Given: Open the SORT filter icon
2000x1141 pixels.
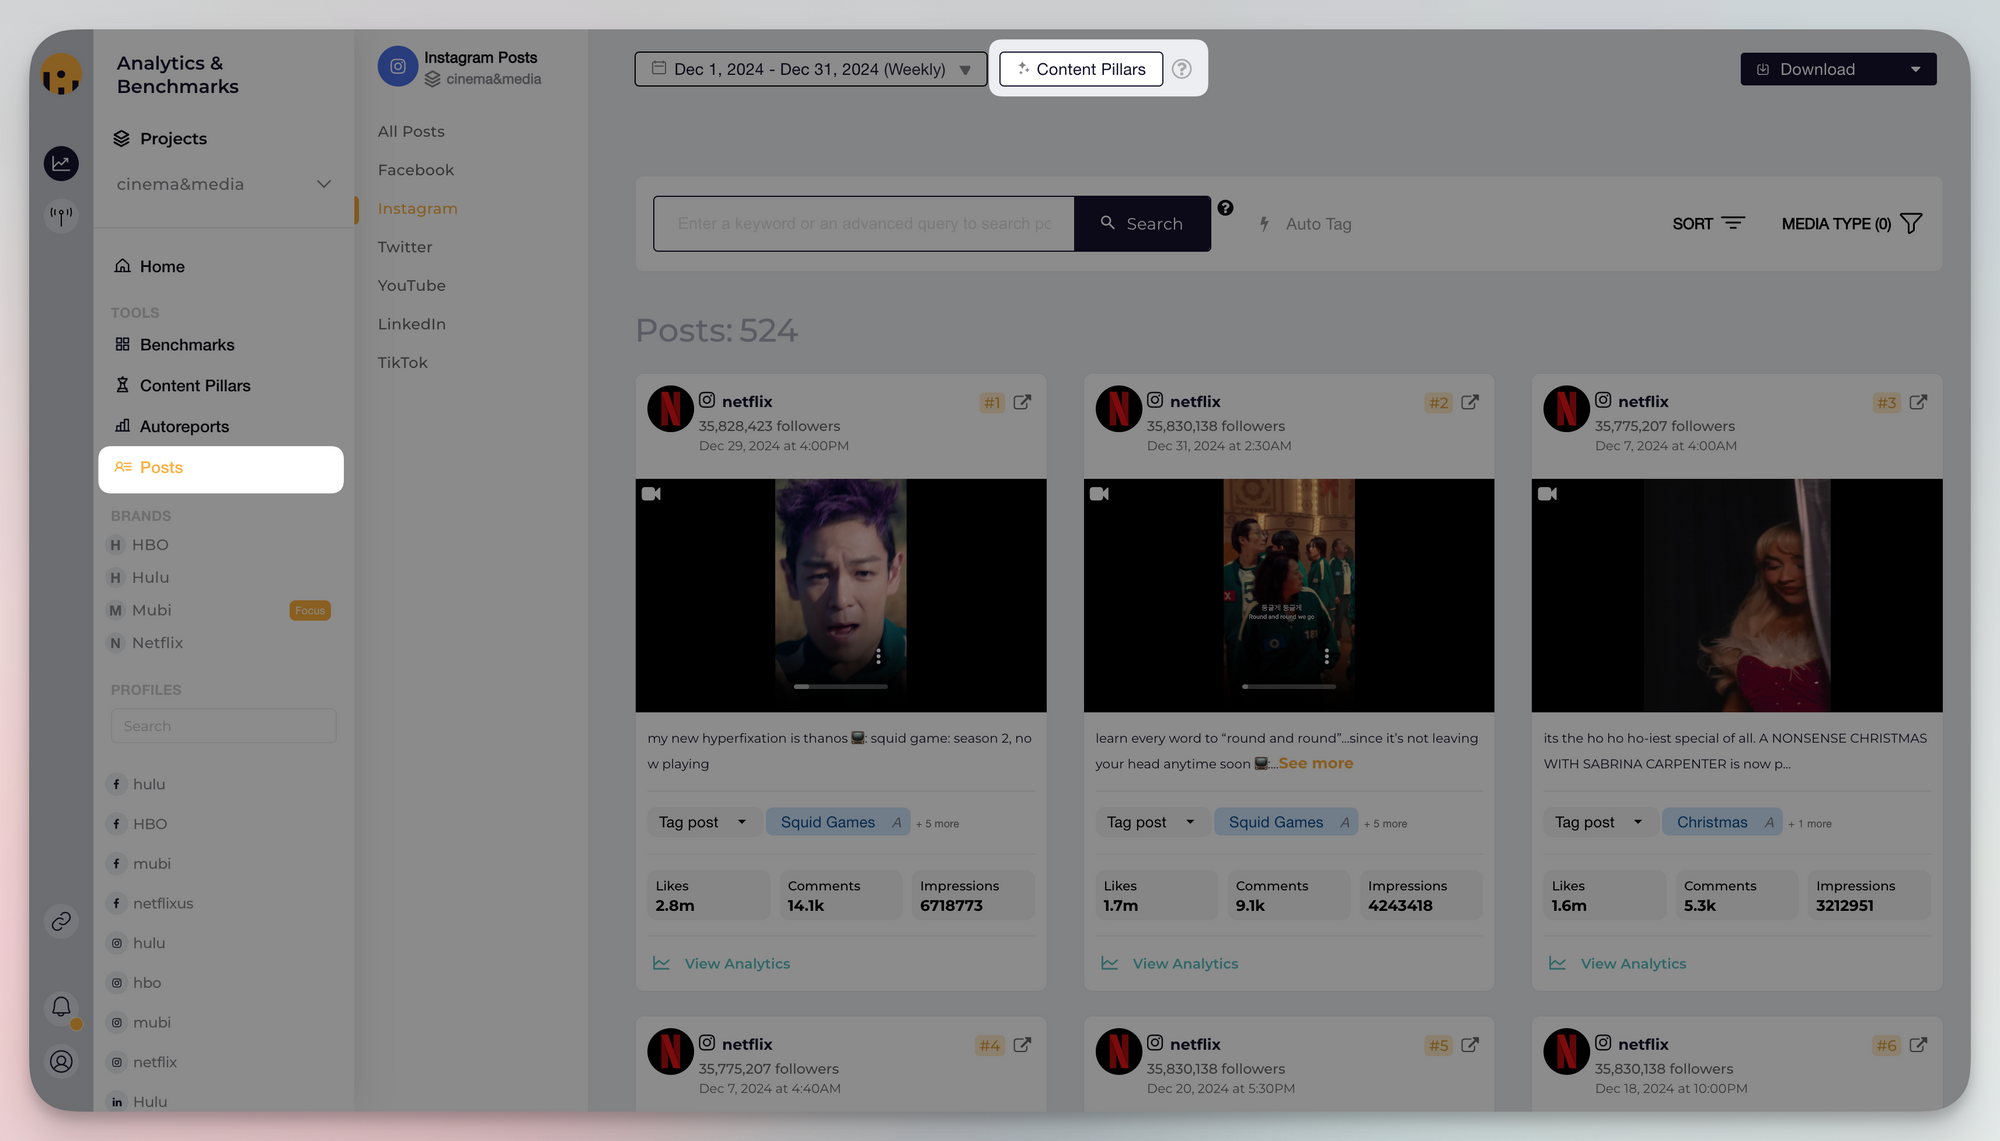Looking at the screenshot, I should tap(1733, 223).
